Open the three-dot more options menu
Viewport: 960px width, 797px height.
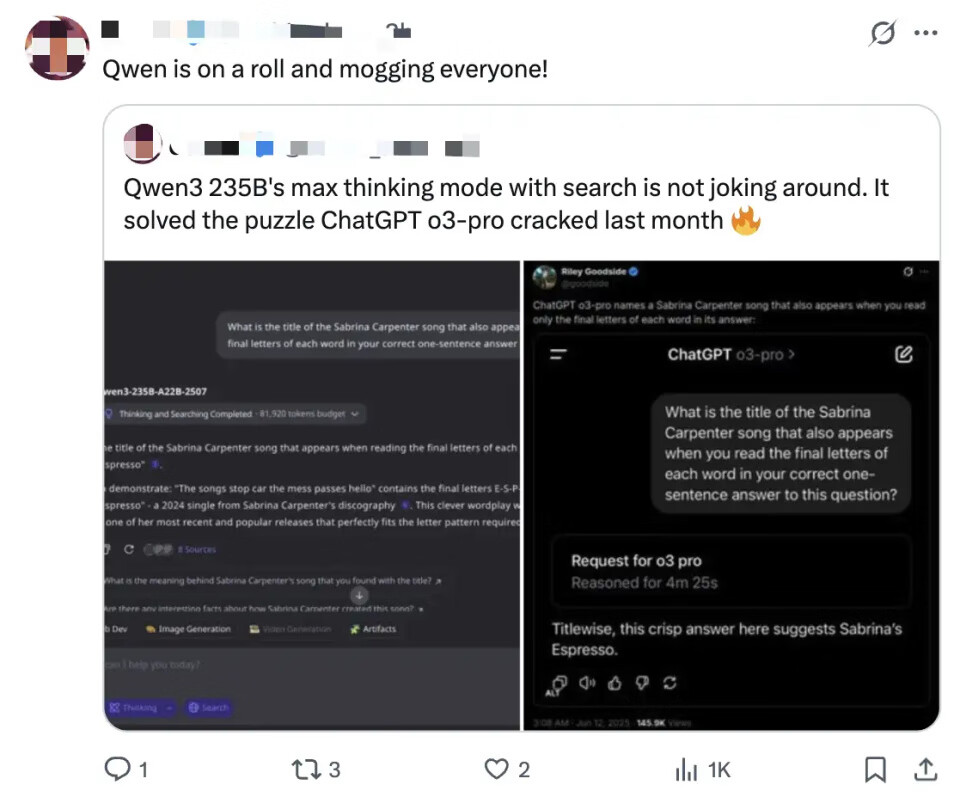pos(925,33)
